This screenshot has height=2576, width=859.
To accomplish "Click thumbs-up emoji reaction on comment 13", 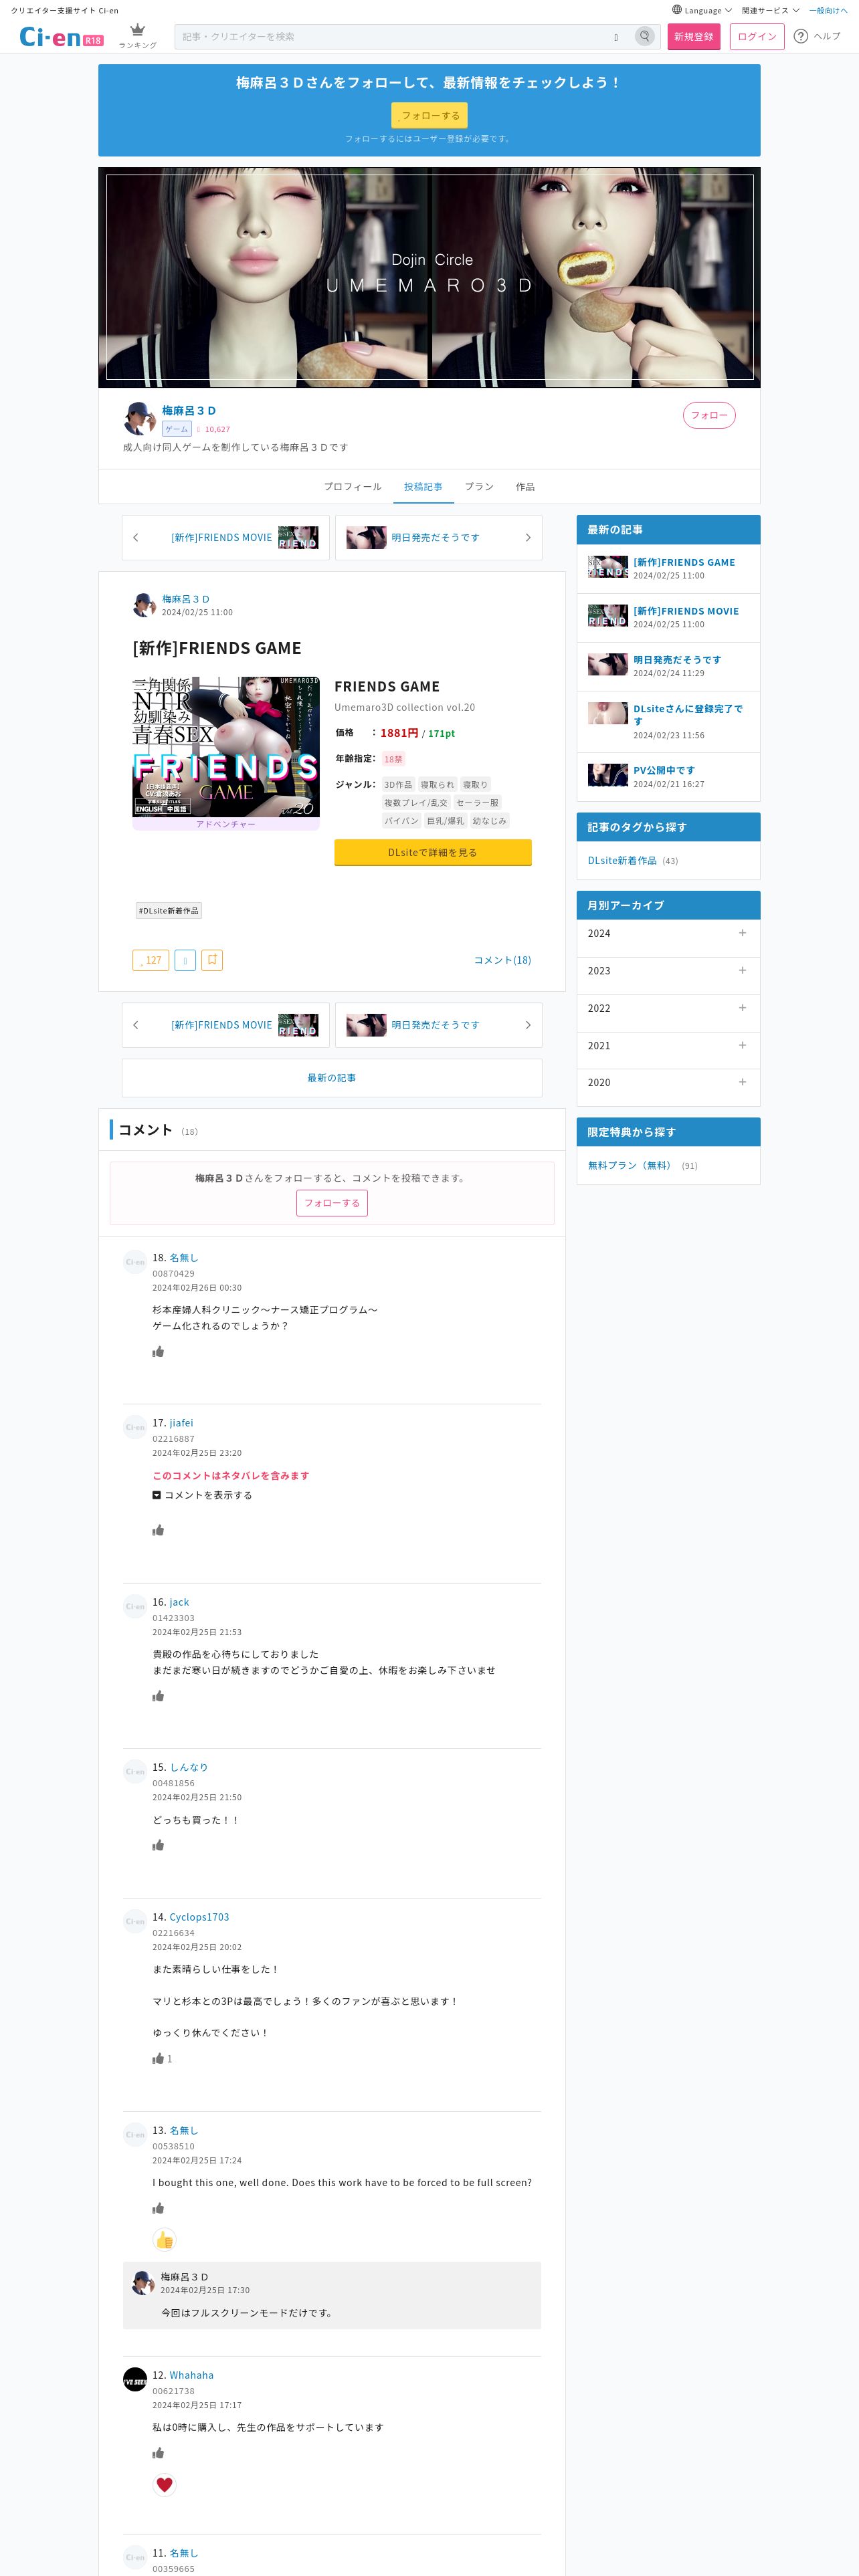I will pos(165,2240).
